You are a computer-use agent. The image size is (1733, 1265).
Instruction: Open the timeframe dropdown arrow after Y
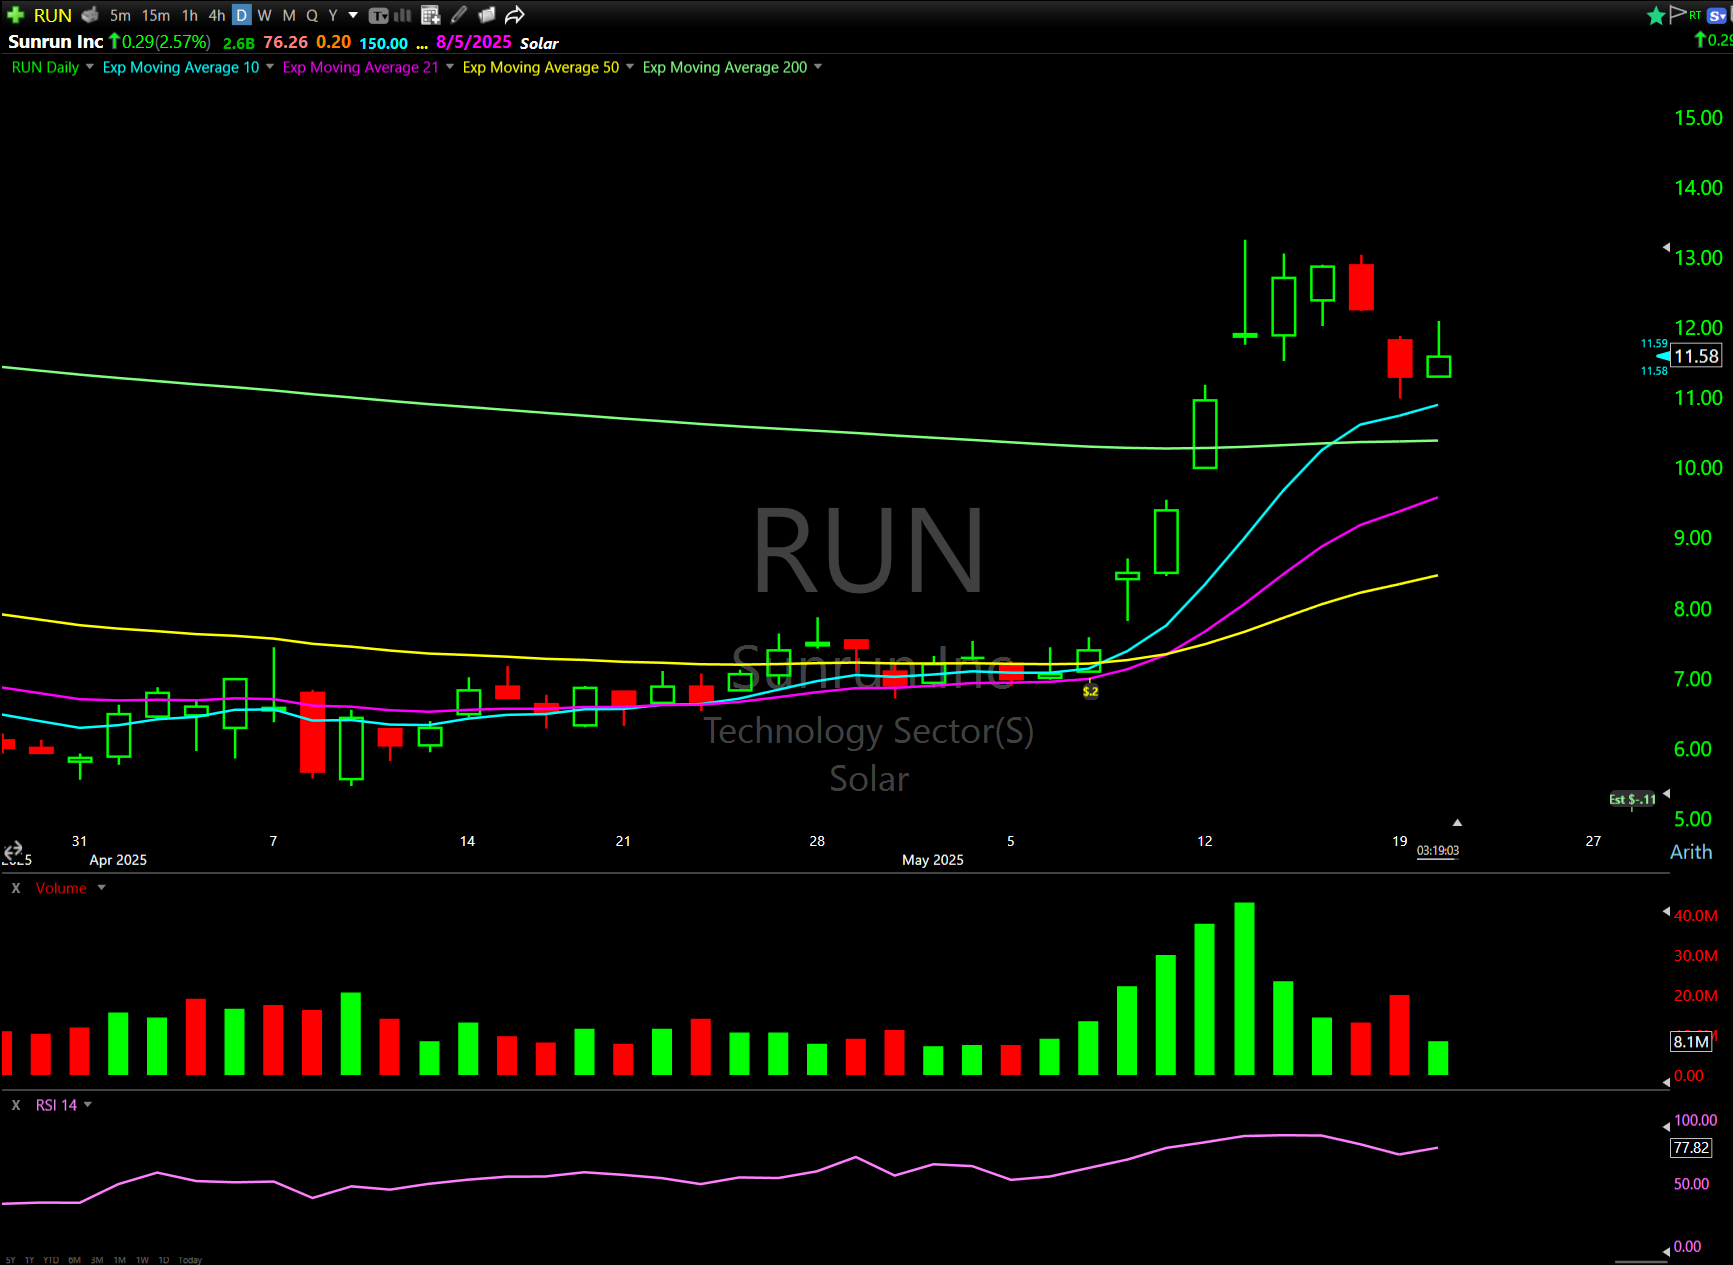pyautogui.click(x=353, y=15)
